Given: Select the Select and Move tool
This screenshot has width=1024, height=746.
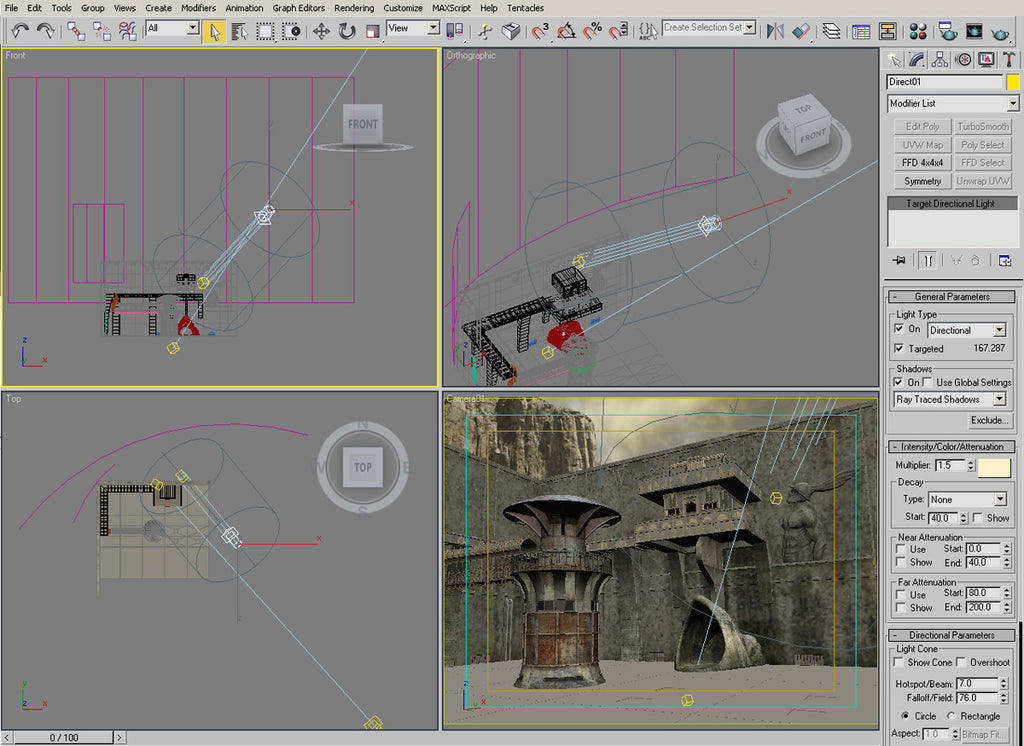Looking at the screenshot, I should click(x=321, y=31).
